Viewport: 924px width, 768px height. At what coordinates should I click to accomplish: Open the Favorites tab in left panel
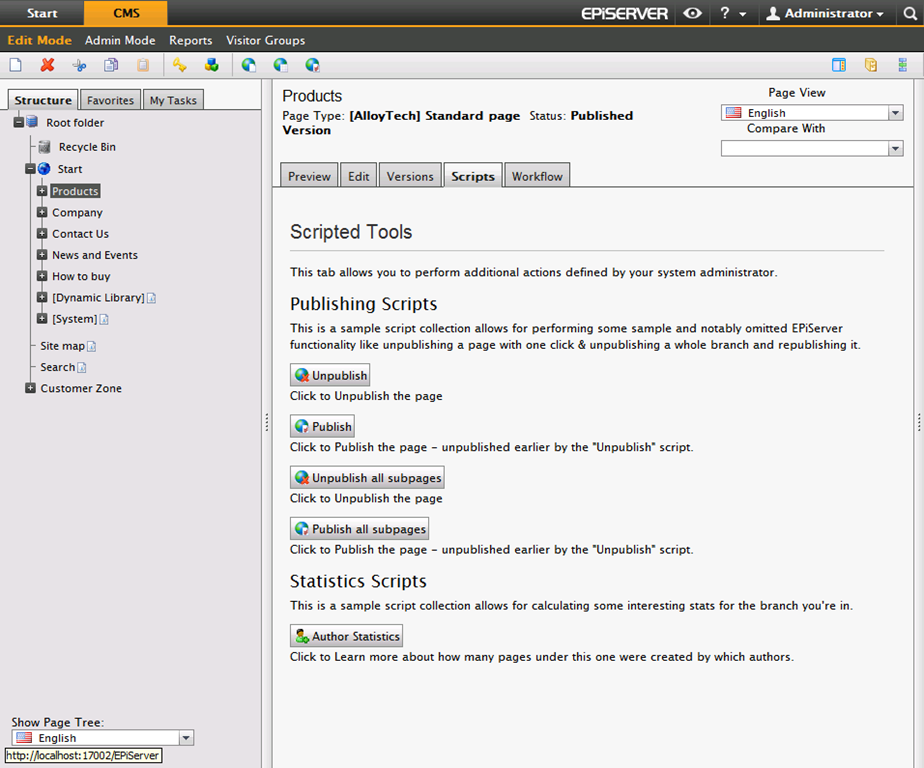110,100
